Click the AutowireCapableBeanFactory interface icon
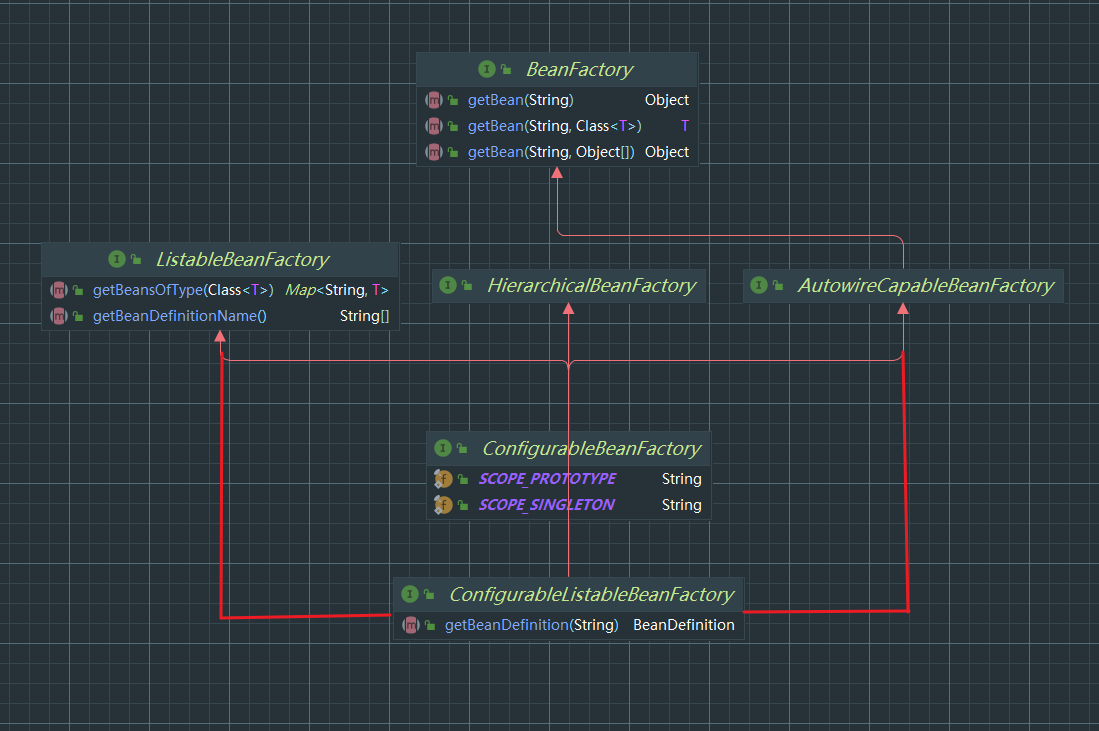The width and height of the screenshot is (1099, 731). (x=759, y=286)
